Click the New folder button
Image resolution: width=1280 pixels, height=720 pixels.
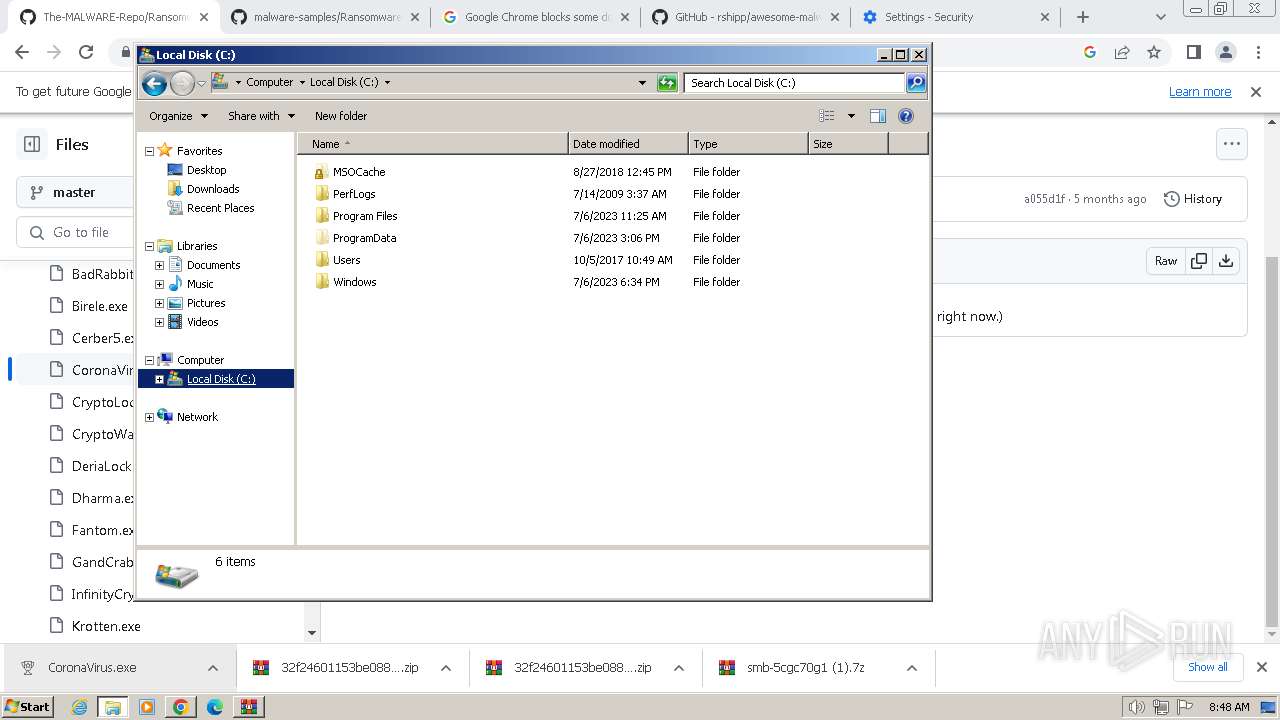click(x=341, y=116)
